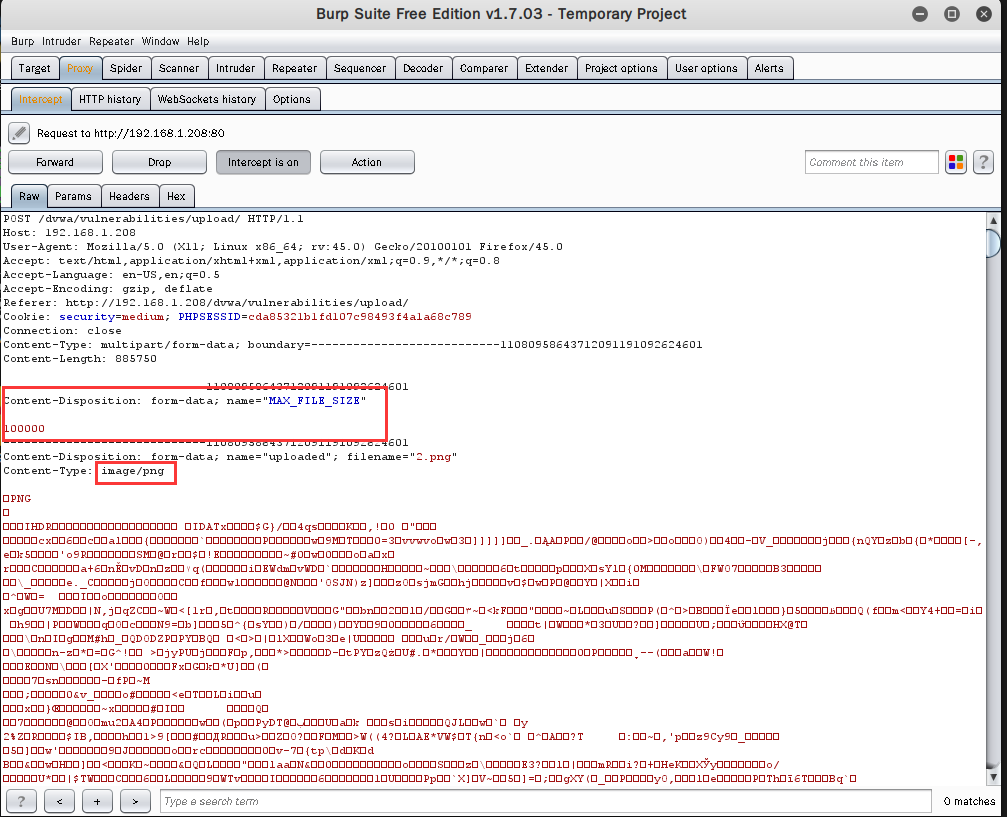Image resolution: width=1007 pixels, height=817 pixels.
Task: Open the Project options tab
Action: click(x=621, y=68)
